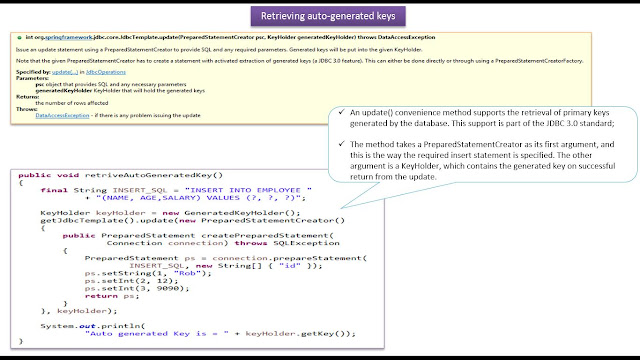640x360 pixels.
Task: Click the '(NAME, AGE,SALARY) VALUES' string line
Action: pos(196,198)
